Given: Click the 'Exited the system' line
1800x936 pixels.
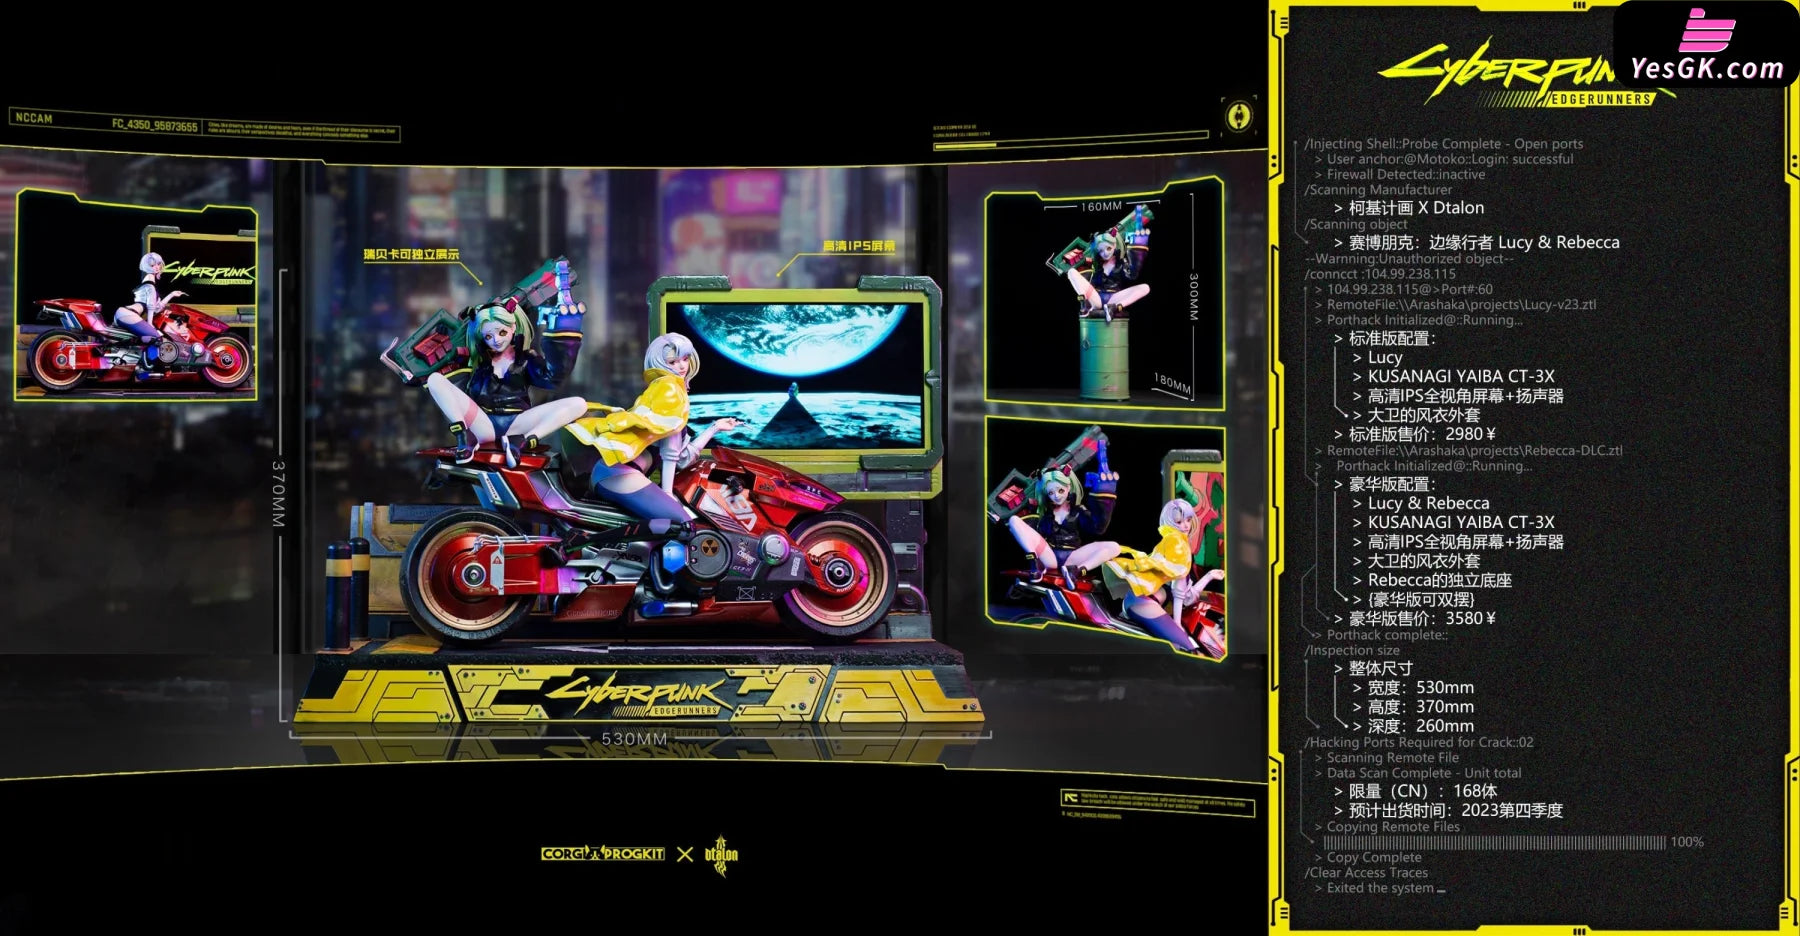Looking at the screenshot, I should (1379, 888).
